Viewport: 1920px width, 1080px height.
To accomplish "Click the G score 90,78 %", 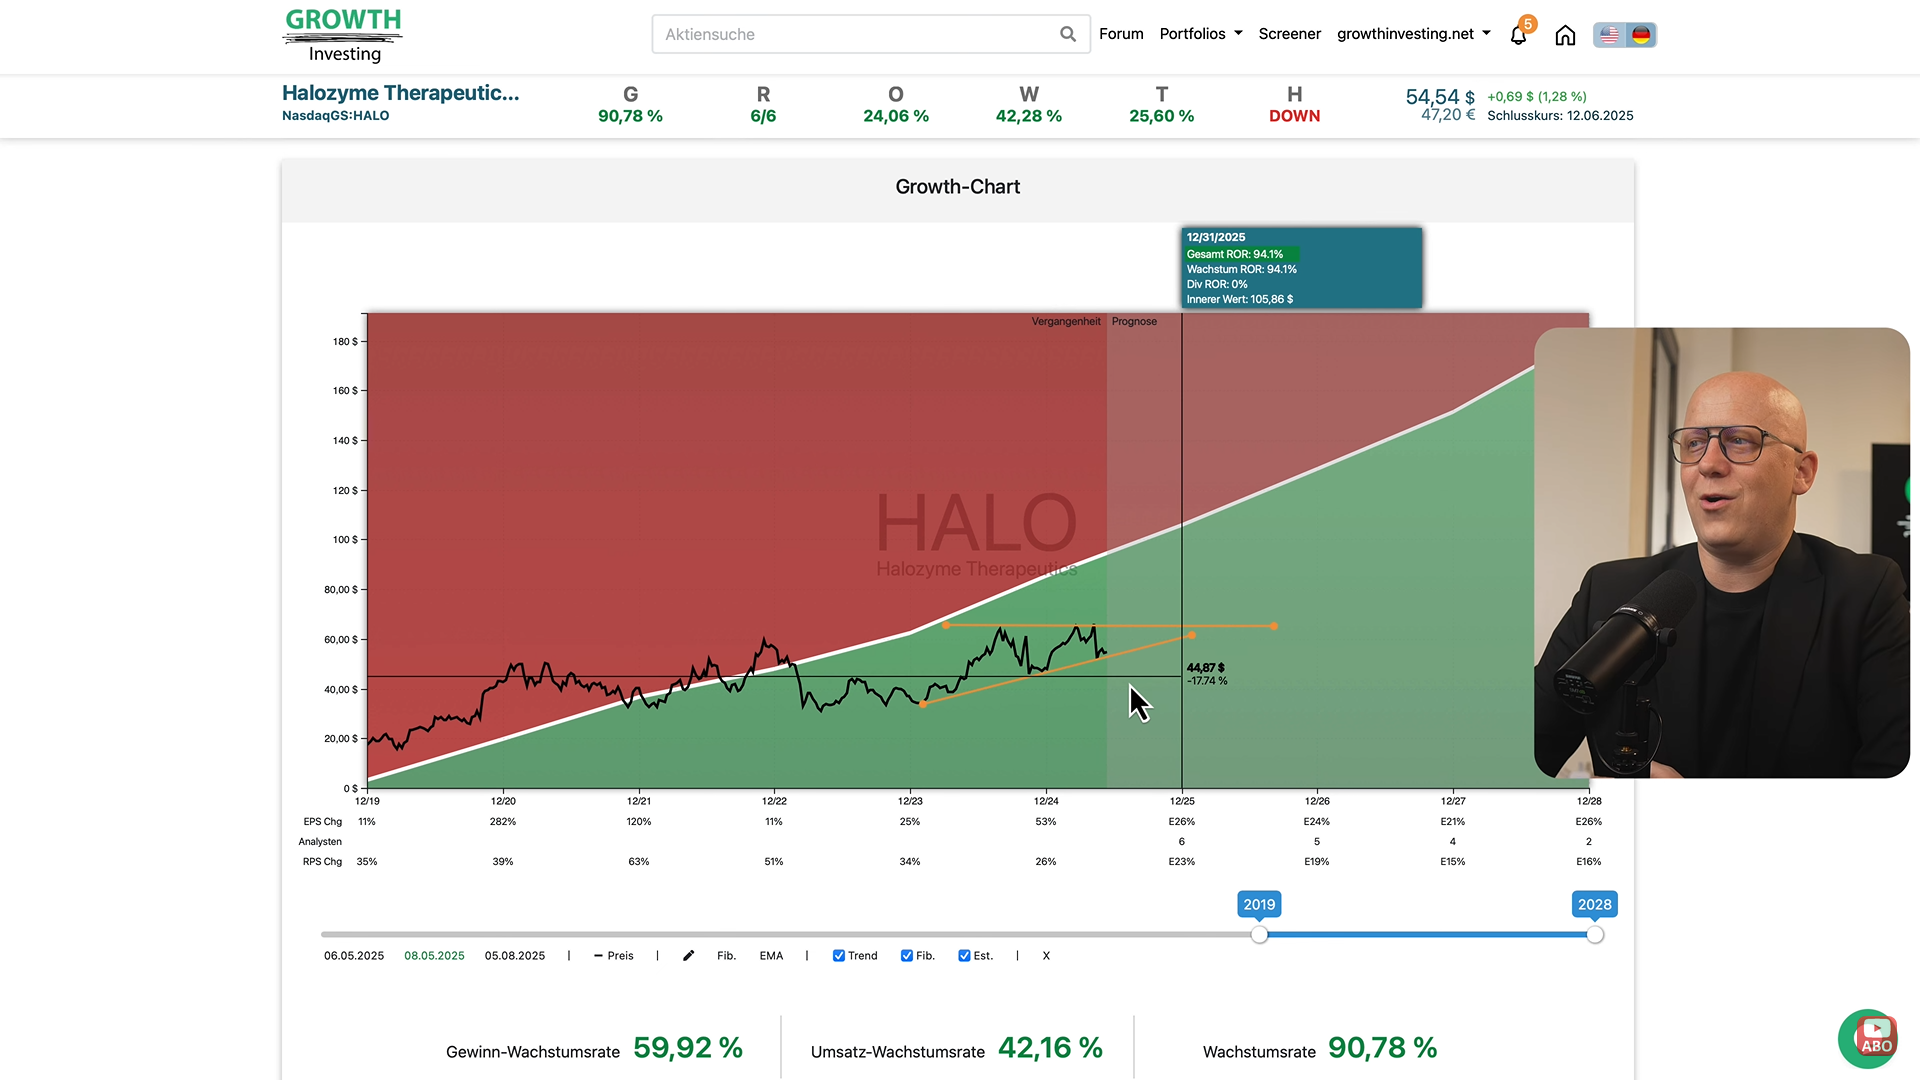I will (x=630, y=116).
